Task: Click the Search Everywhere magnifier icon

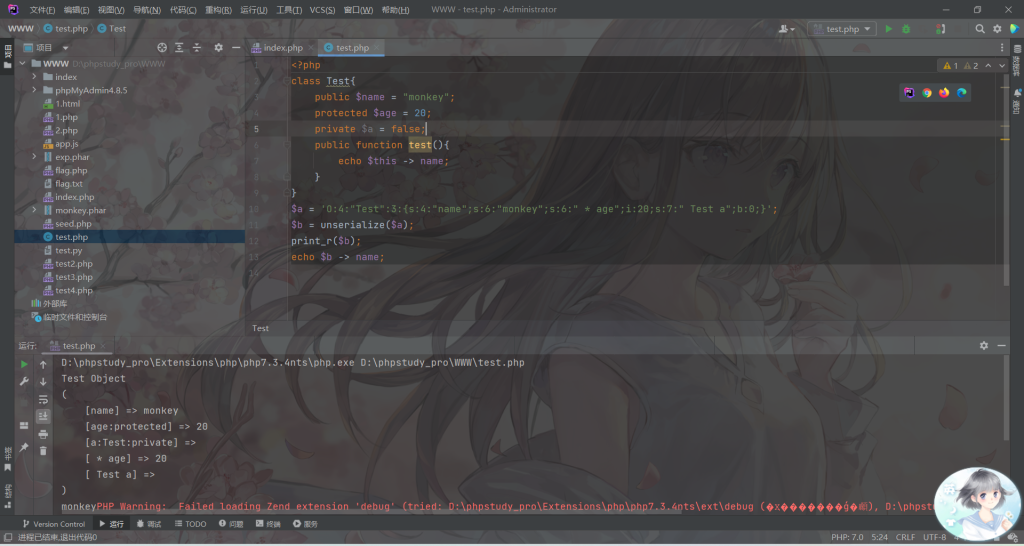Action: point(980,29)
